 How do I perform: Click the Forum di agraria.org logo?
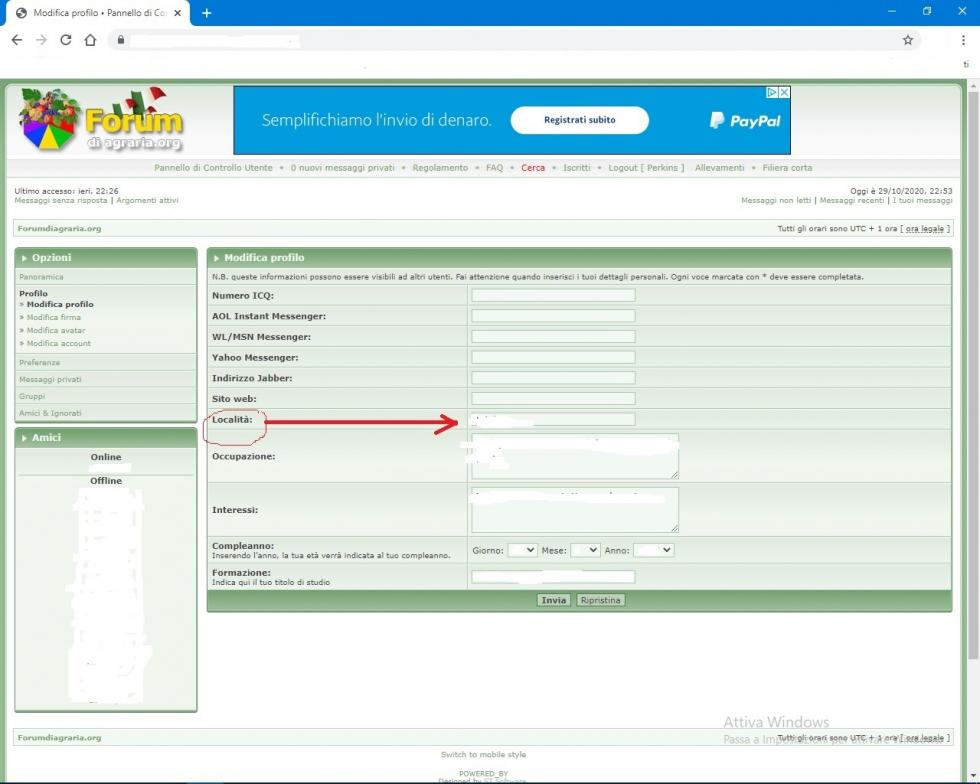pyautogui.click(x=100, y=122)
